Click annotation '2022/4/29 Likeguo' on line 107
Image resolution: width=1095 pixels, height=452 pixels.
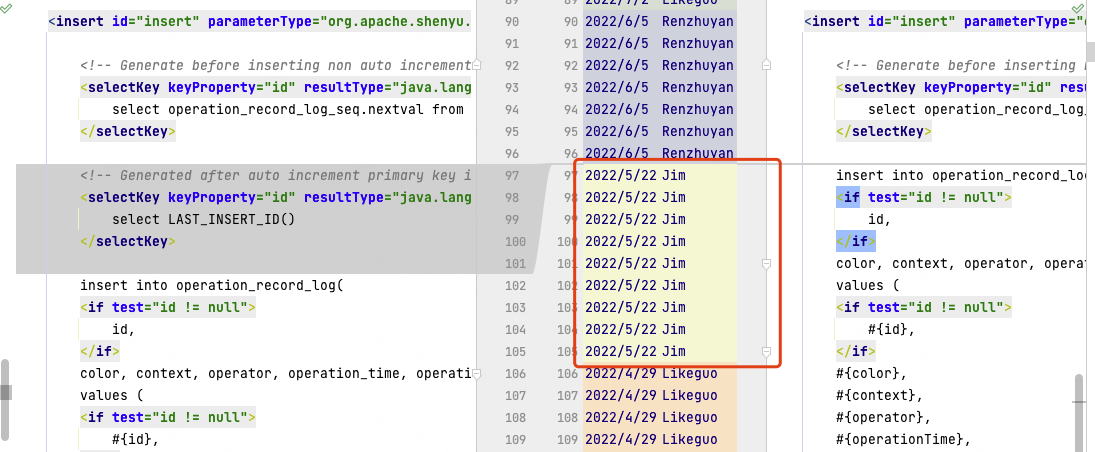[x=652, y=395]
